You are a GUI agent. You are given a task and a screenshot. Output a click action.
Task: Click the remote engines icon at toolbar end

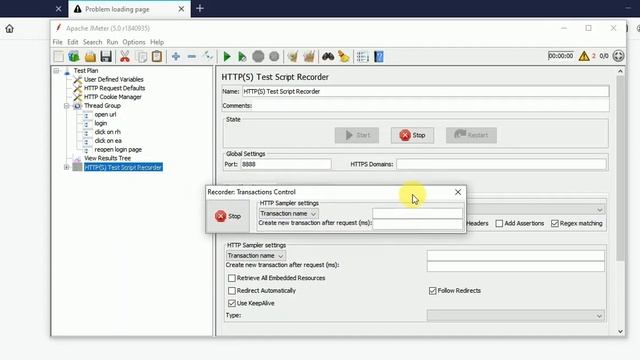coord(618,56)
